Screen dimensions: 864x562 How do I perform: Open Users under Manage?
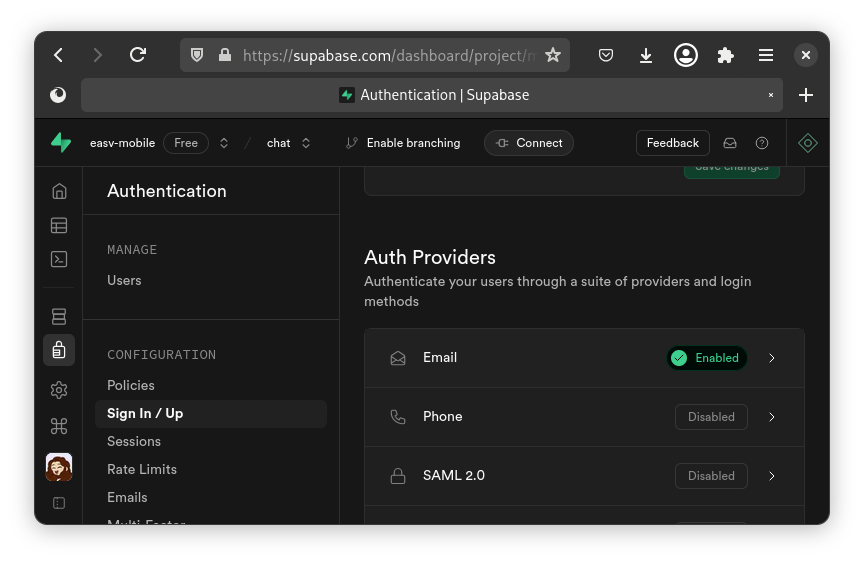[x=124, y=280]
